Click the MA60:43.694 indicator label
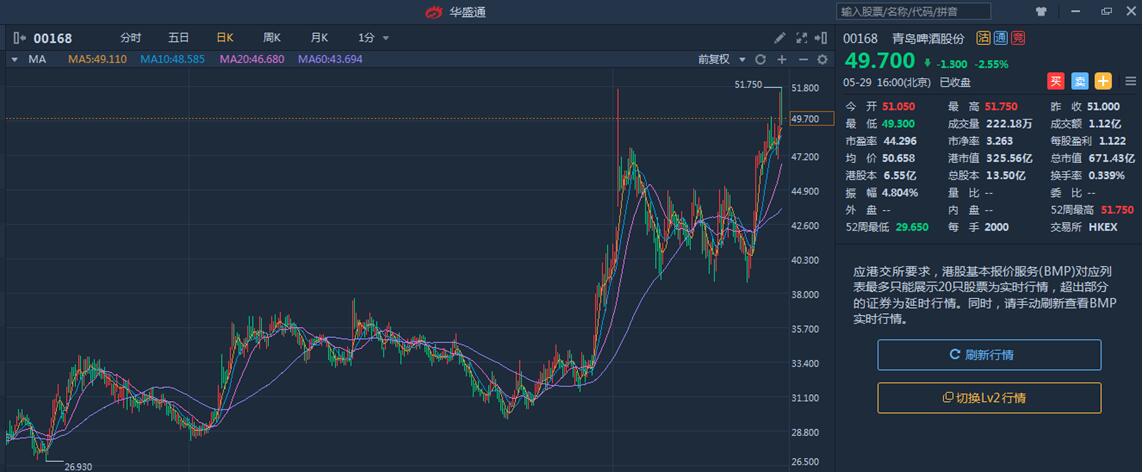This screenshot has width=1145, height=472. (330, 59)
